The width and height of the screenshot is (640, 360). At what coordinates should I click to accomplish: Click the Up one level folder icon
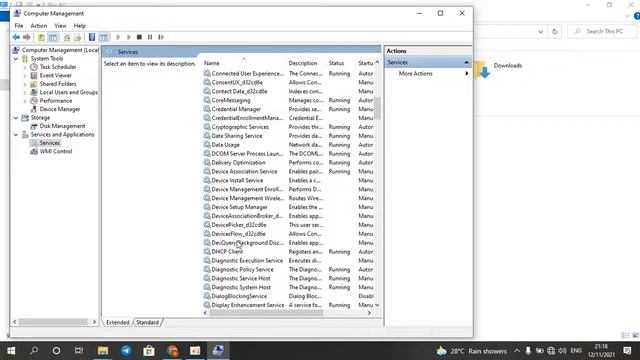tap(41, 37)
